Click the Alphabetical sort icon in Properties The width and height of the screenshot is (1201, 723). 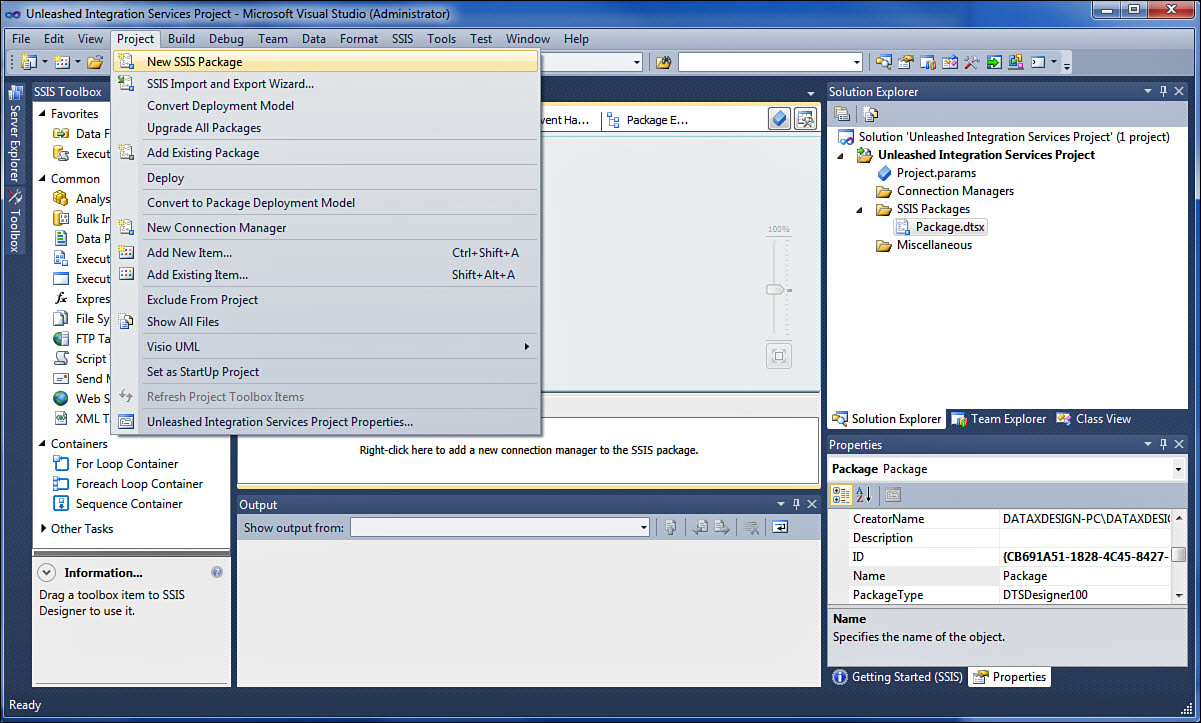(864, 494)
